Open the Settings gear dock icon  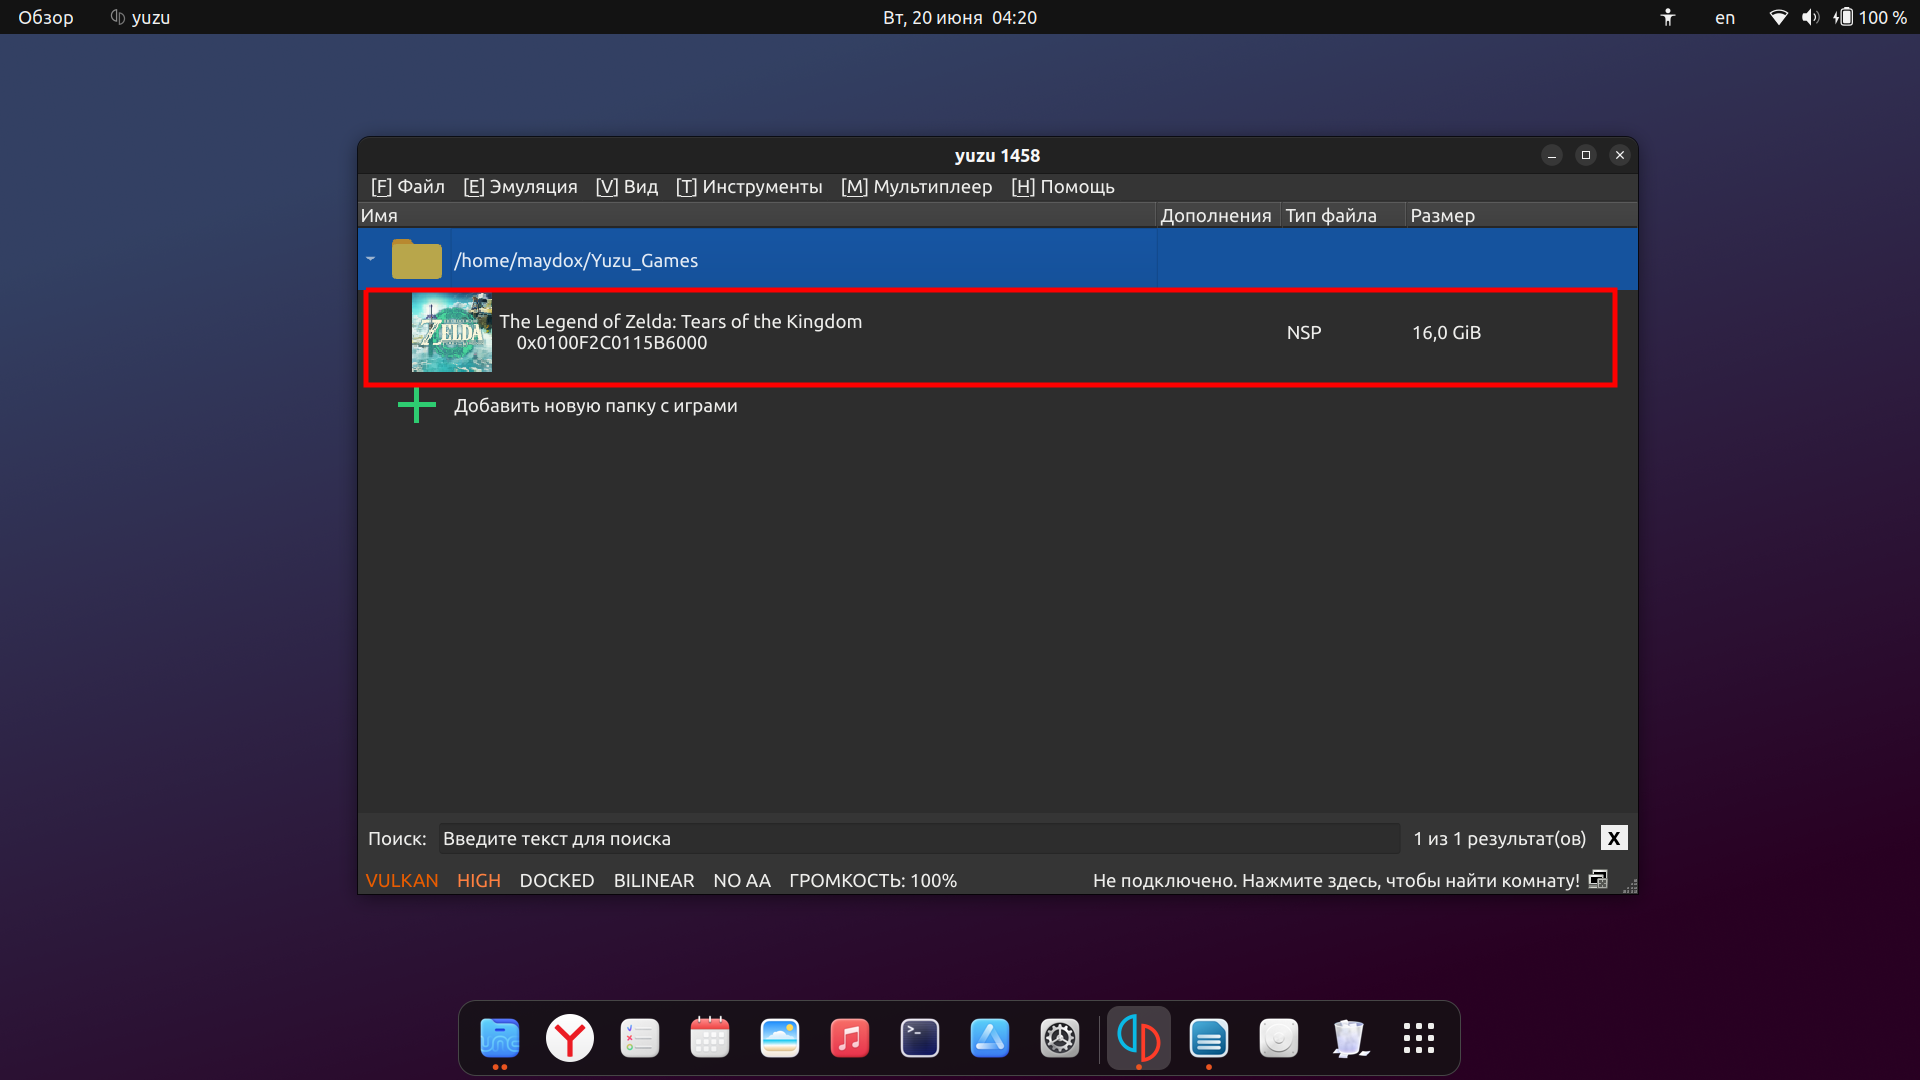[x=1060, y=1038]
